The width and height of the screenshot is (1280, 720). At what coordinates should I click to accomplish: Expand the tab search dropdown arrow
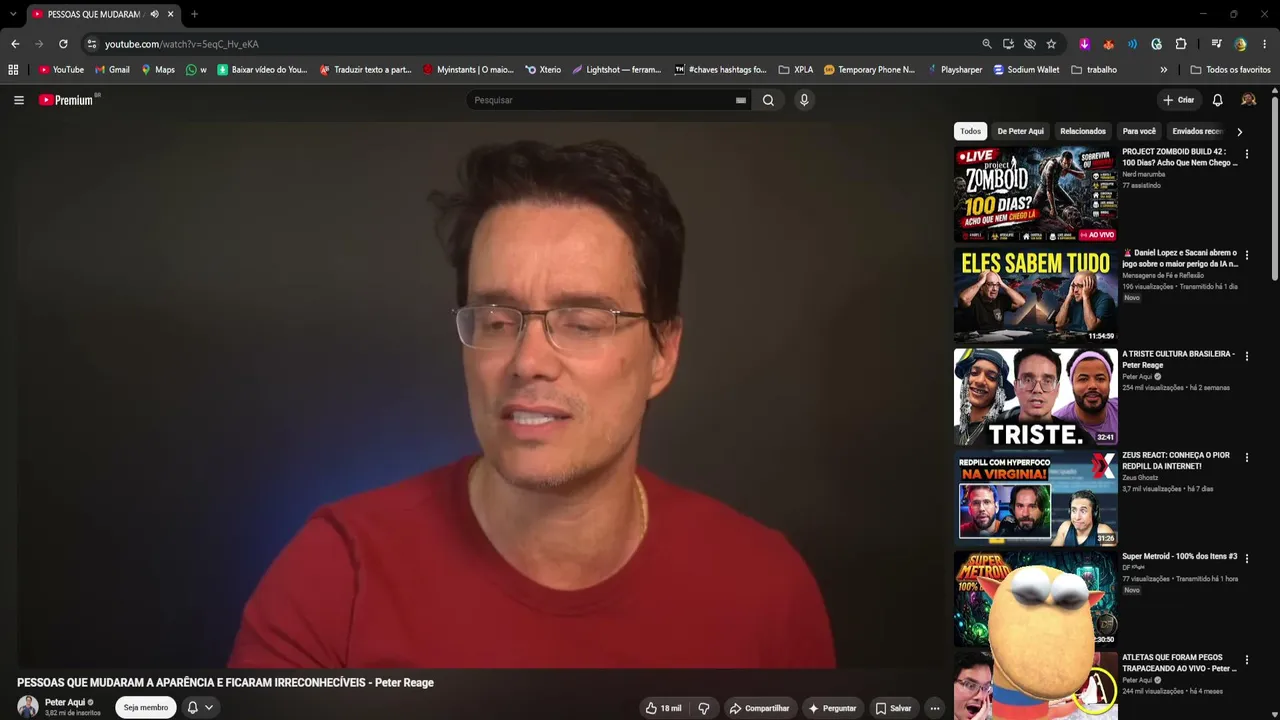pyautogui.click(x=13, y=14)
